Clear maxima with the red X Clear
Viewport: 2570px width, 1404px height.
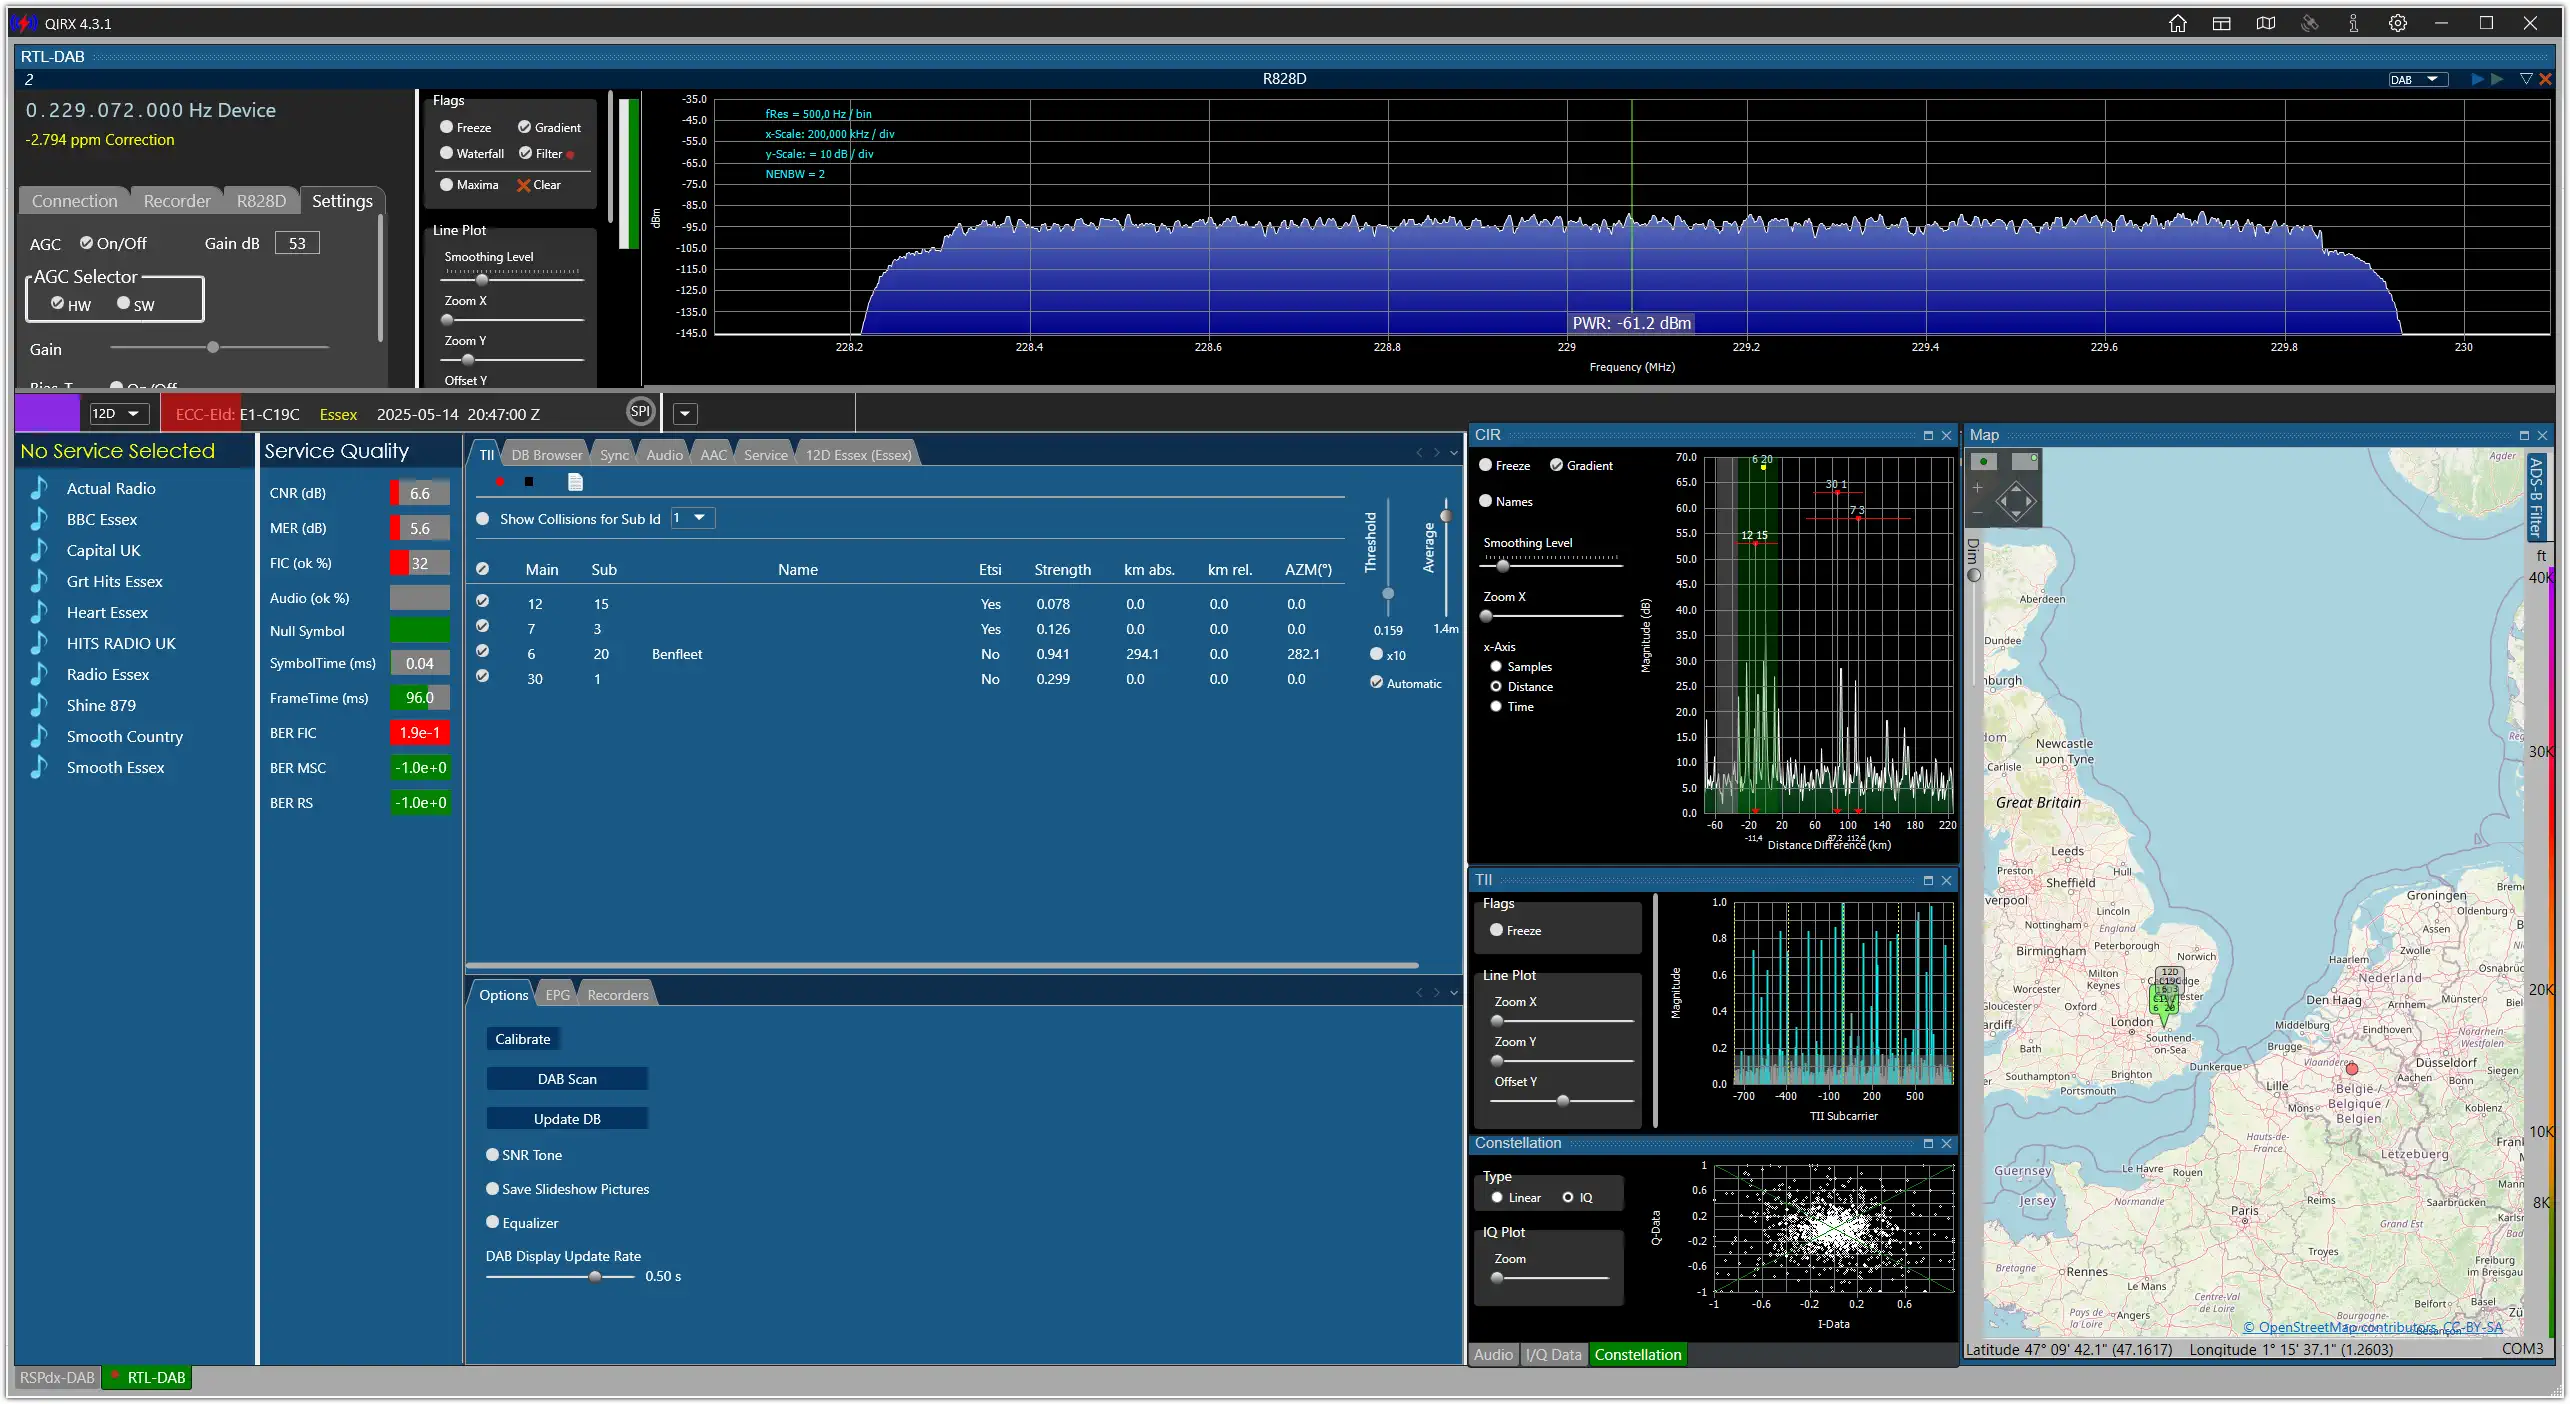tap(538, 185)
